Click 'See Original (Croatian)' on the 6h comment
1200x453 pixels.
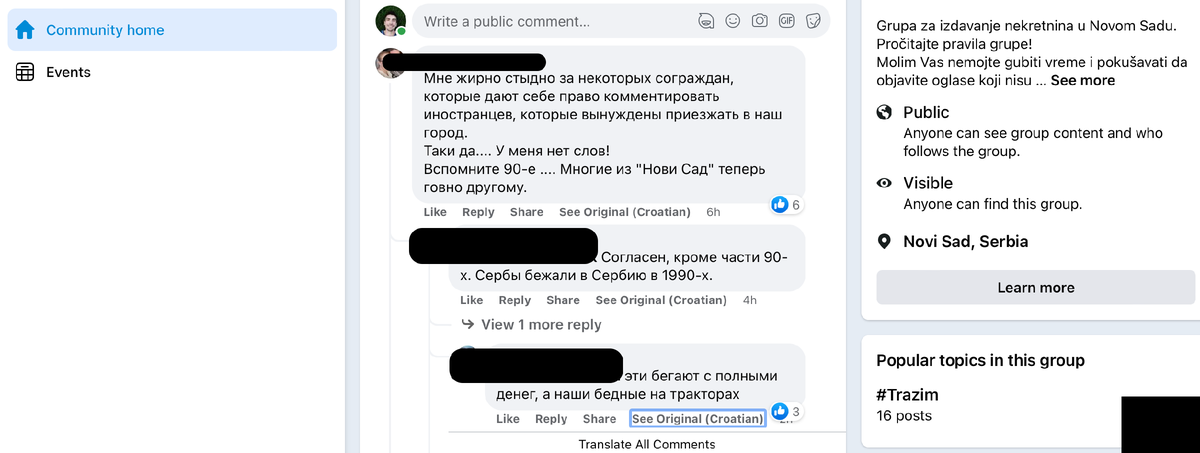(624, 212)
